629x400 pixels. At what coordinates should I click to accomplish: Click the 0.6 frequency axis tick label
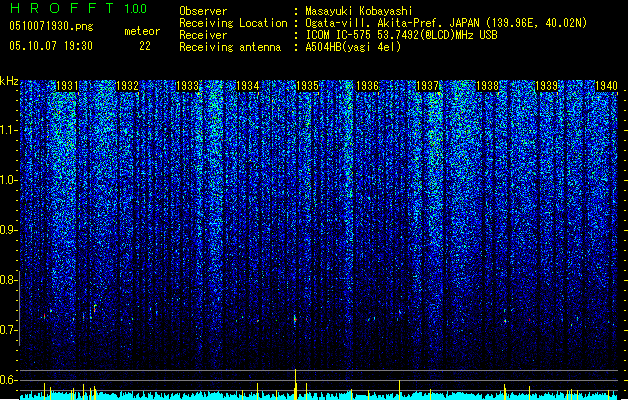(9, 380)
